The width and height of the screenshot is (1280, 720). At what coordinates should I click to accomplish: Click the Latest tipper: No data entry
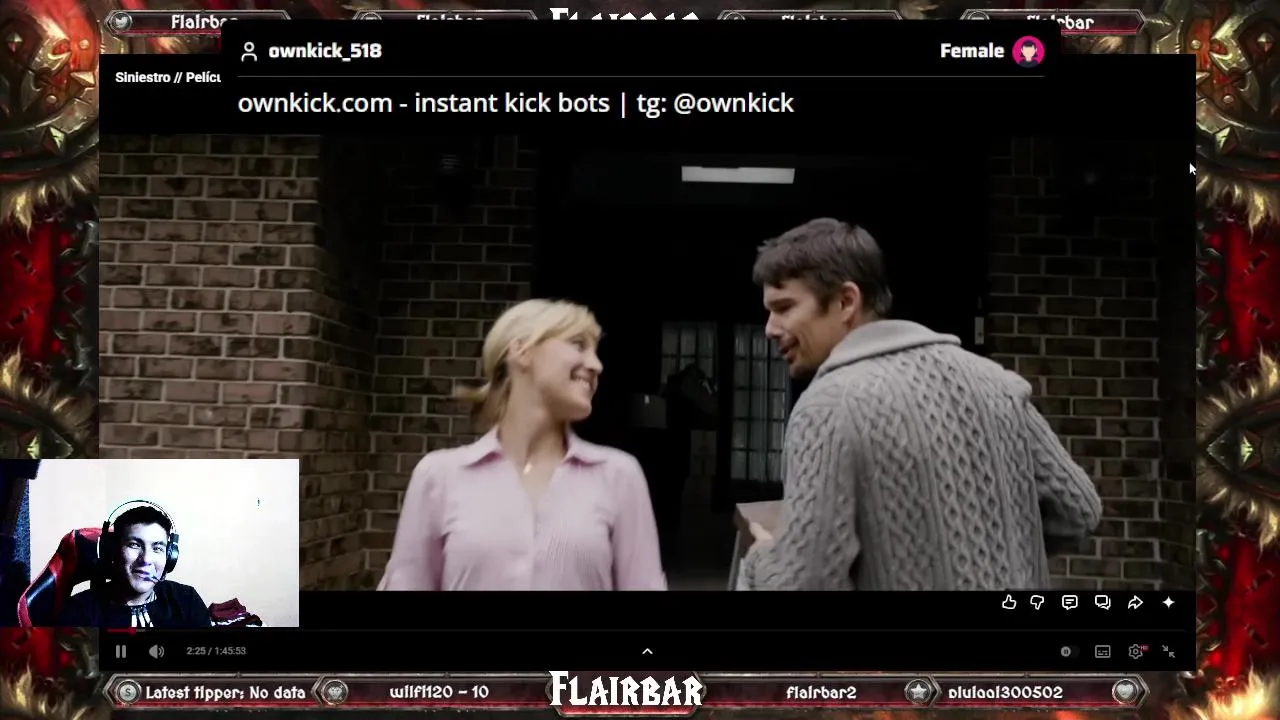pyautogui.click(x=225, y=692)
